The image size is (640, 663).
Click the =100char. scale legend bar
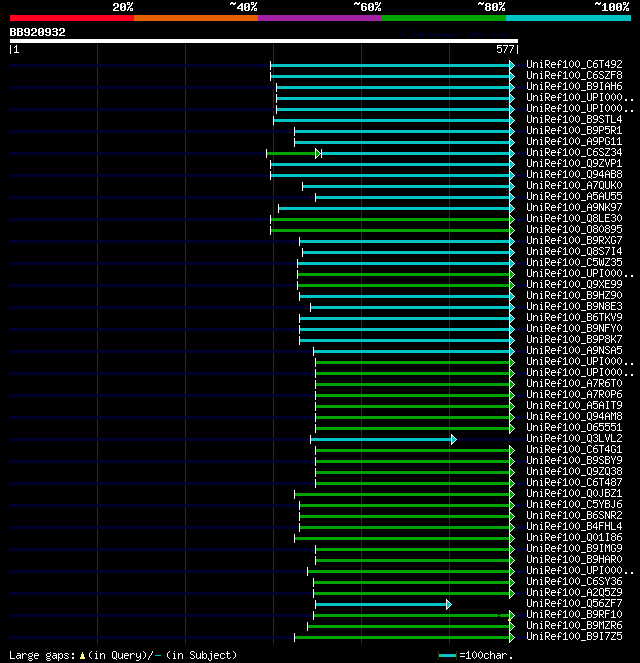point(447,656)
